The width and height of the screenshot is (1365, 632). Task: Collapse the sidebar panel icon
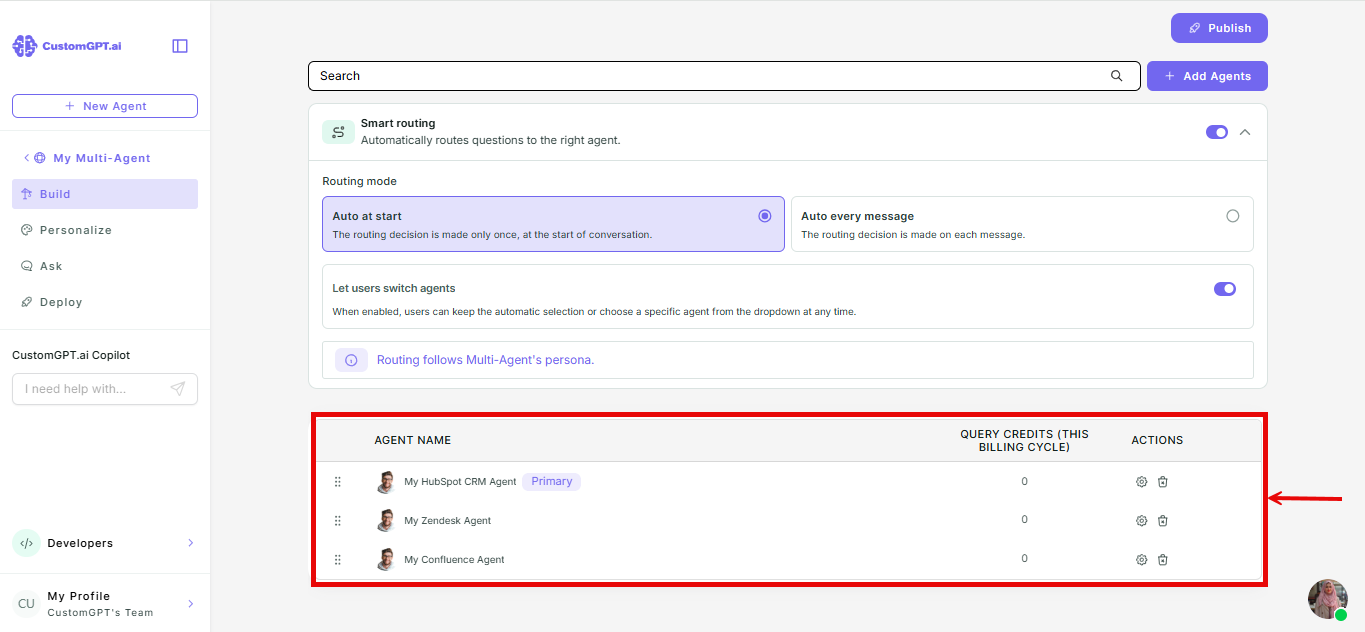[x=180, y=46]
